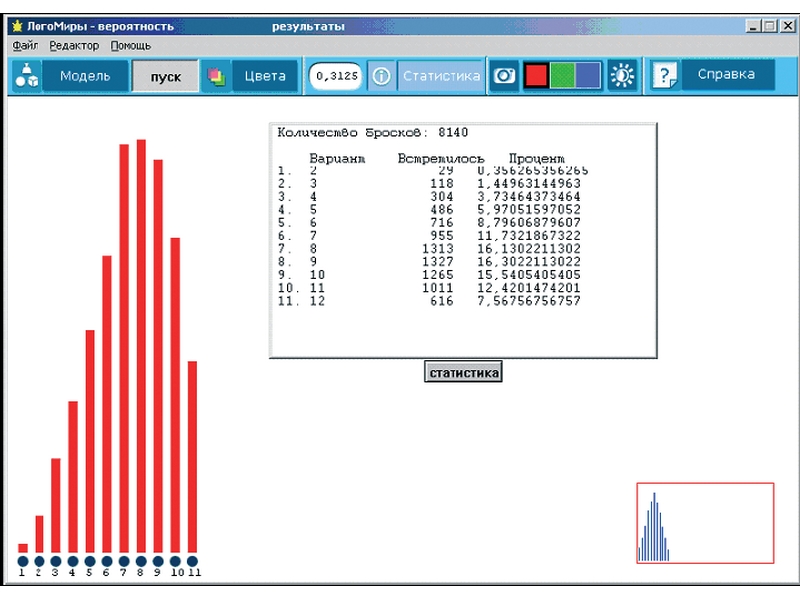Viewport: 800px width, 600px height.
Task: Click the статистика button below results
Action: click(x=463, y=373)
